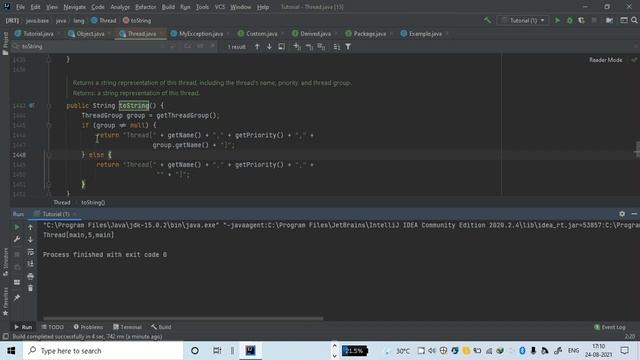
Task: Click the Filter search results funnel icon
Action: click(x=348, y=47)
